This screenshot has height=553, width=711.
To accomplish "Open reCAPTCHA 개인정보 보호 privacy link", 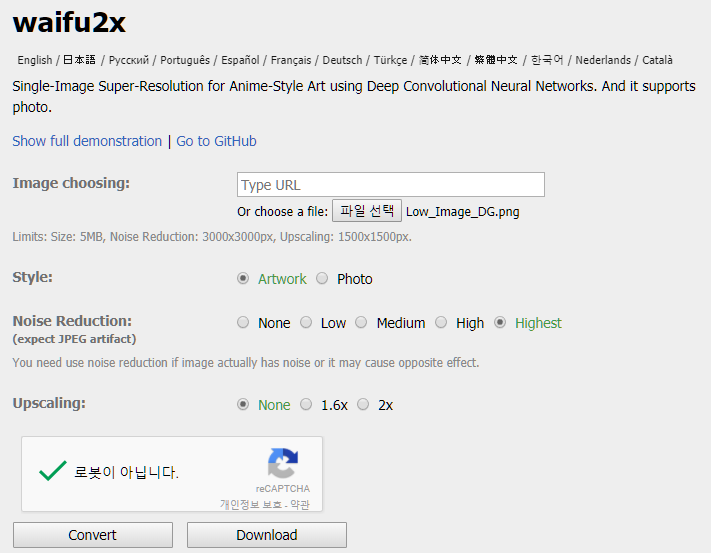I will coord(251,504).
